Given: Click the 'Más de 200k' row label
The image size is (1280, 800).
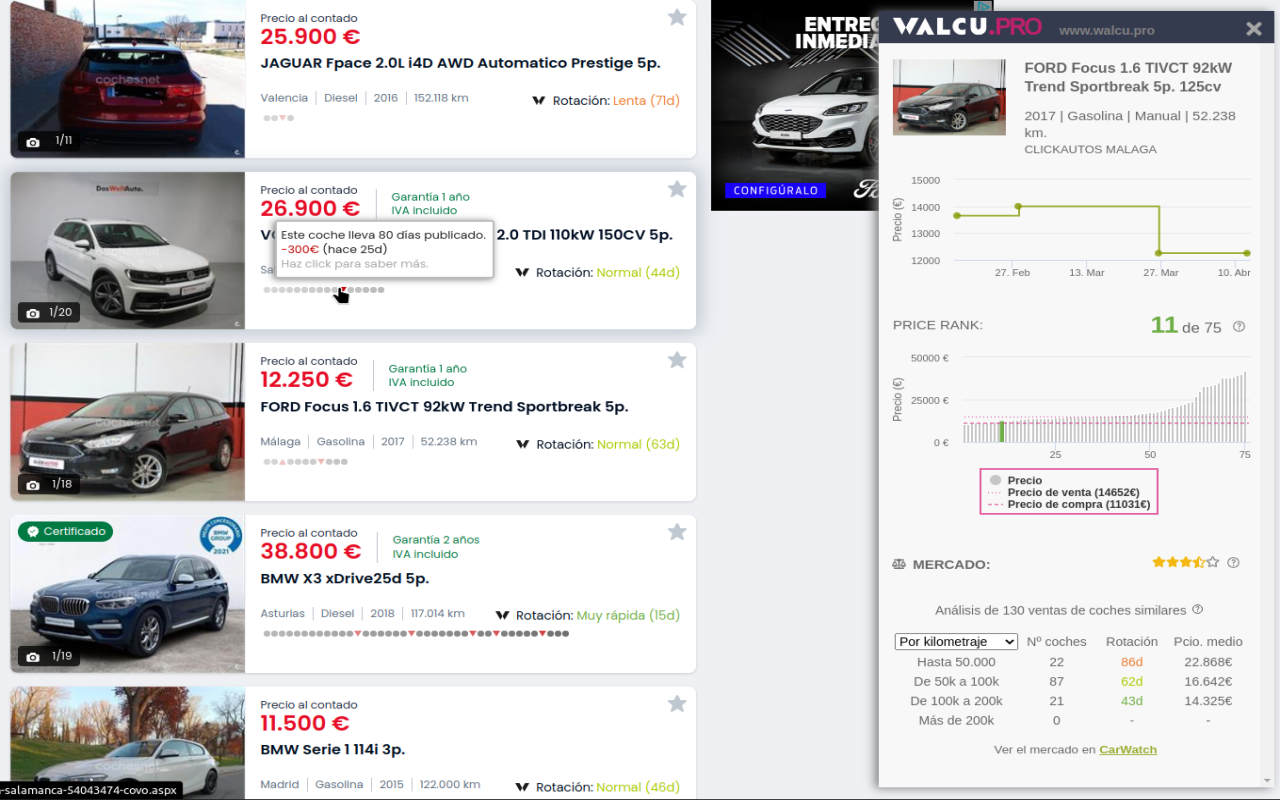Looking at the screenshot, I should click(956, 720).
